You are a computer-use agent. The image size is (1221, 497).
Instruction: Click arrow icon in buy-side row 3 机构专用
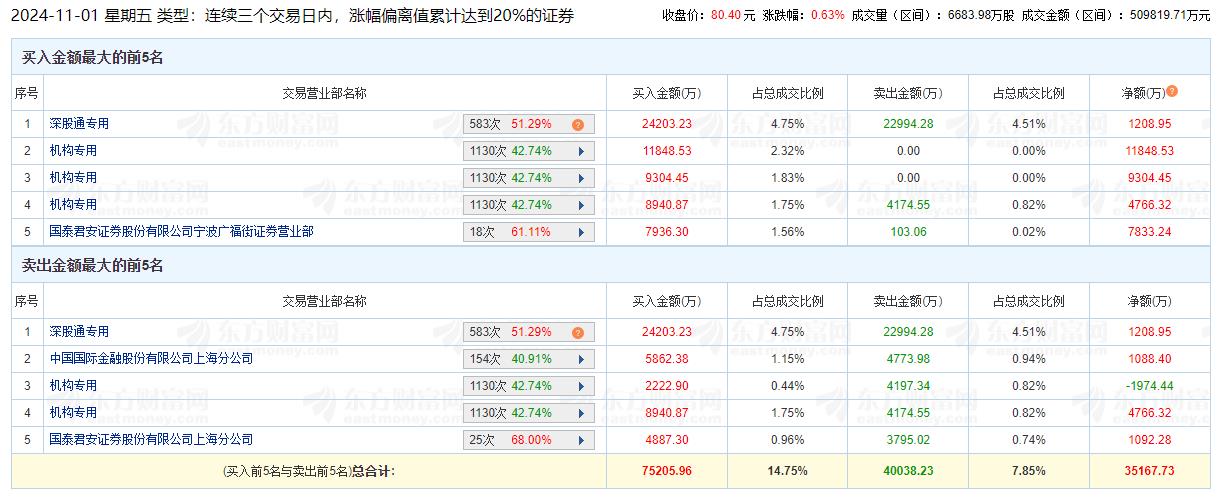pos(579,179)
